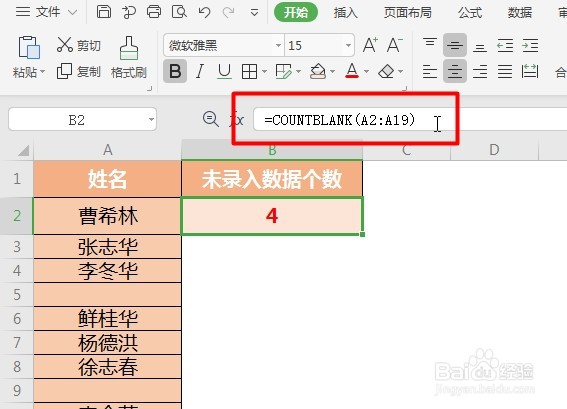Click the distributed alignment icon

tap(530, 71)
